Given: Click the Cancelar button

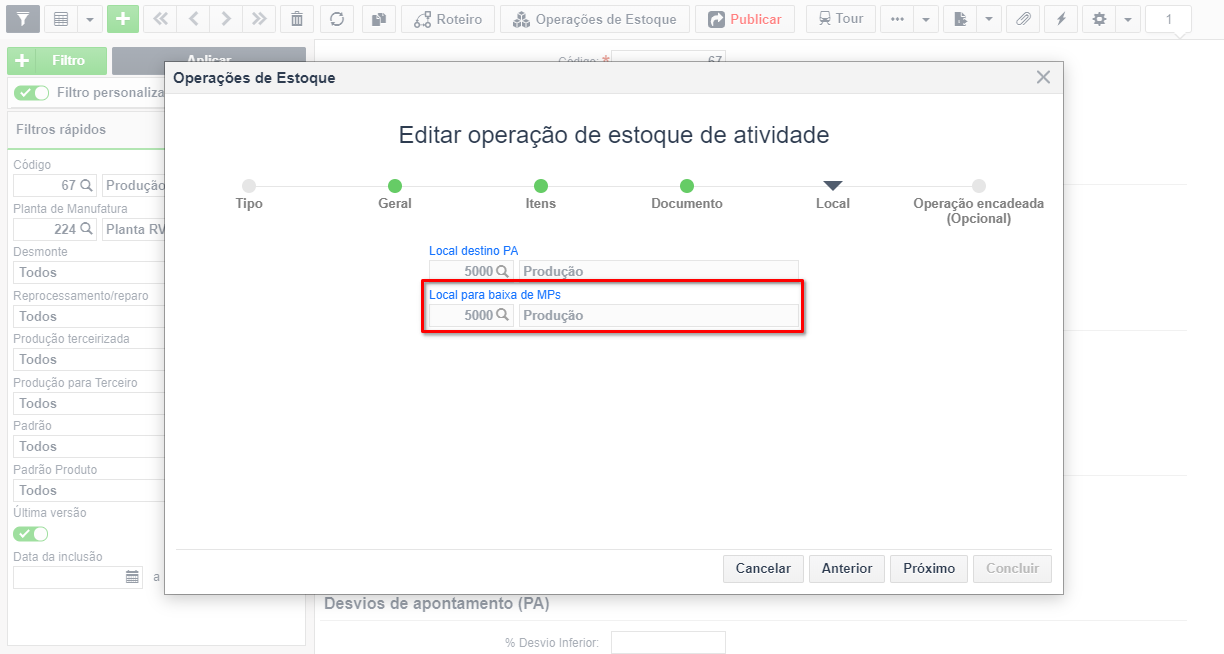Looking at the screenshot, I should (x=763, y=568).
